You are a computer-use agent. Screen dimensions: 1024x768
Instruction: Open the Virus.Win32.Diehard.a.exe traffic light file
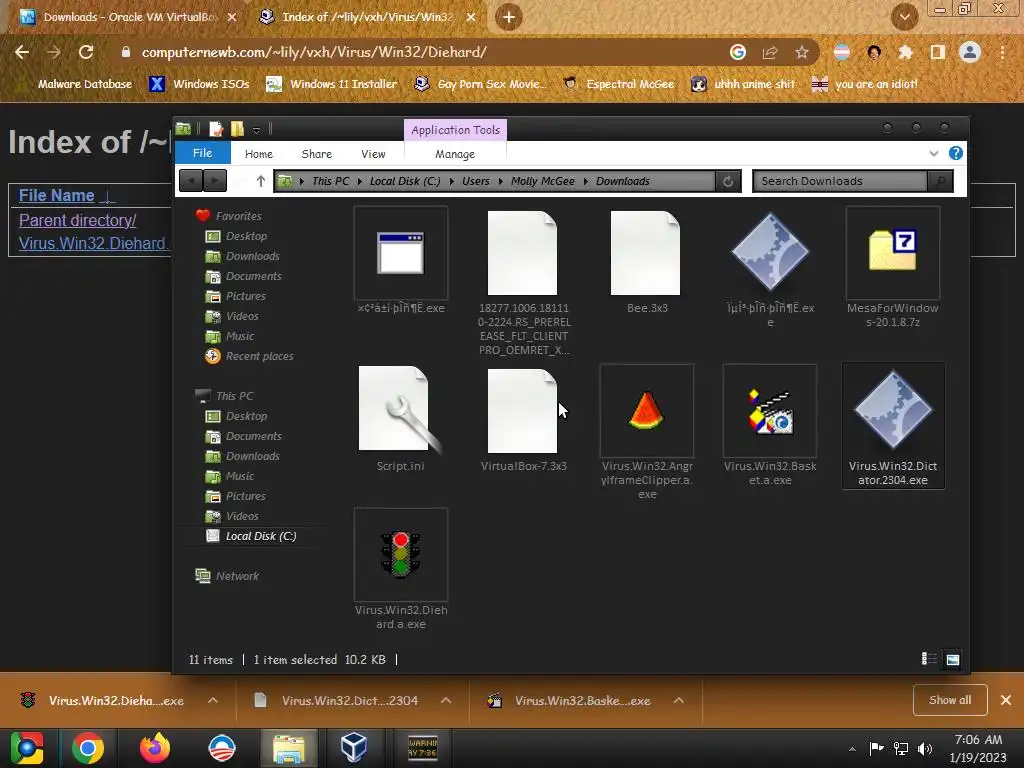(x=401, y=554)
